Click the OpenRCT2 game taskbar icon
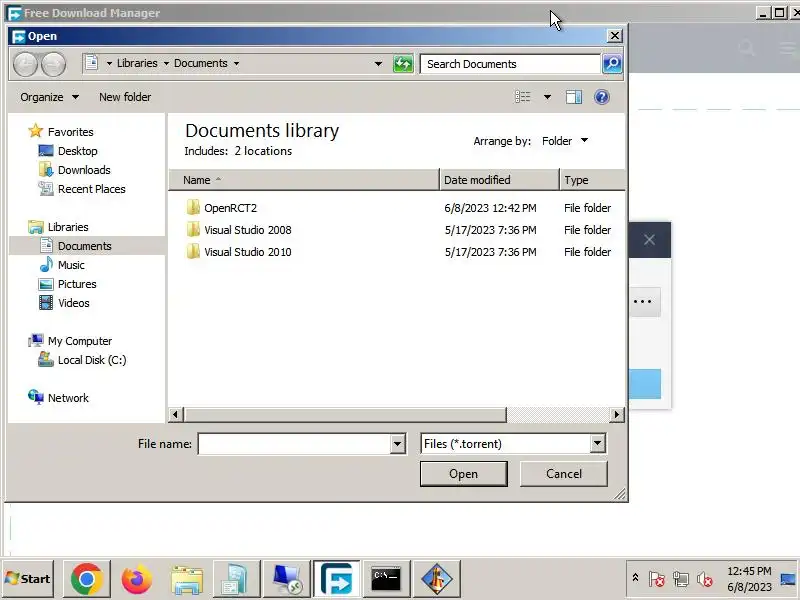 pos(436,579)
